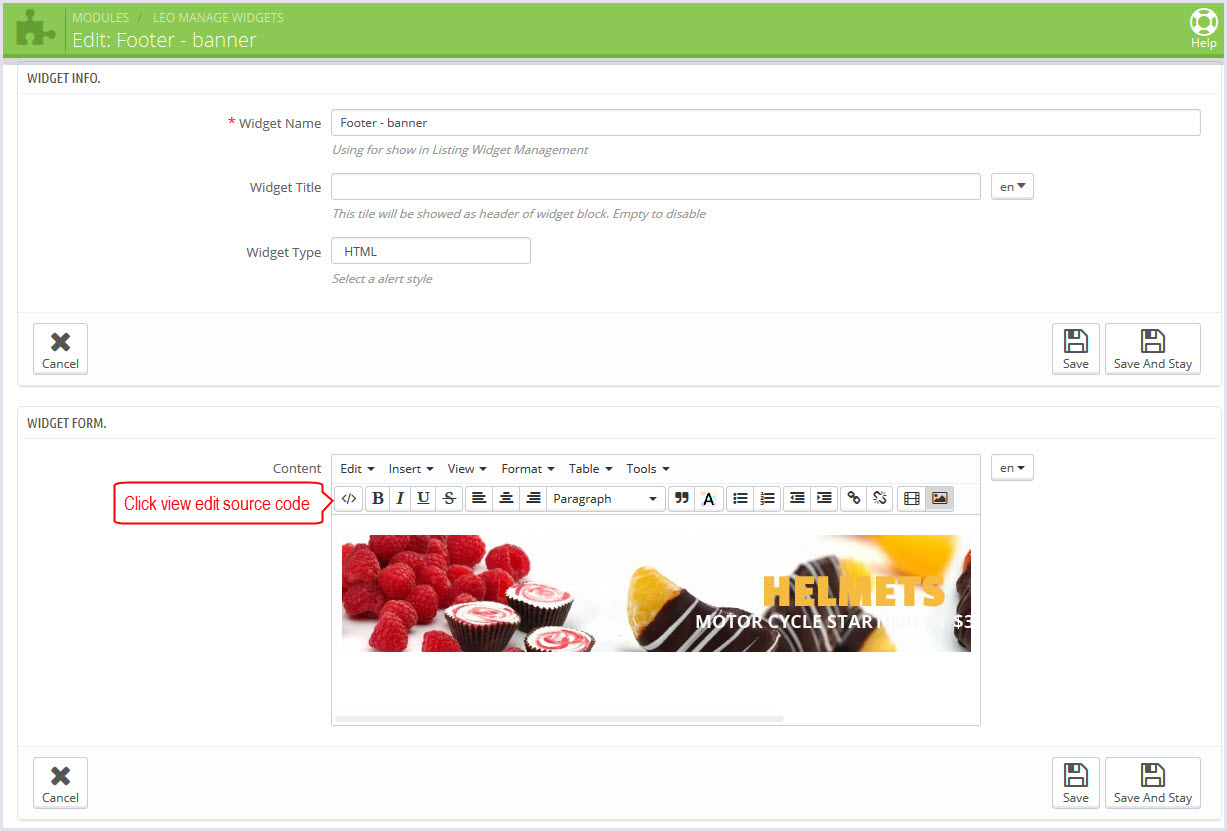
Task: Toggle italic formatting
Action: [400, 498]
